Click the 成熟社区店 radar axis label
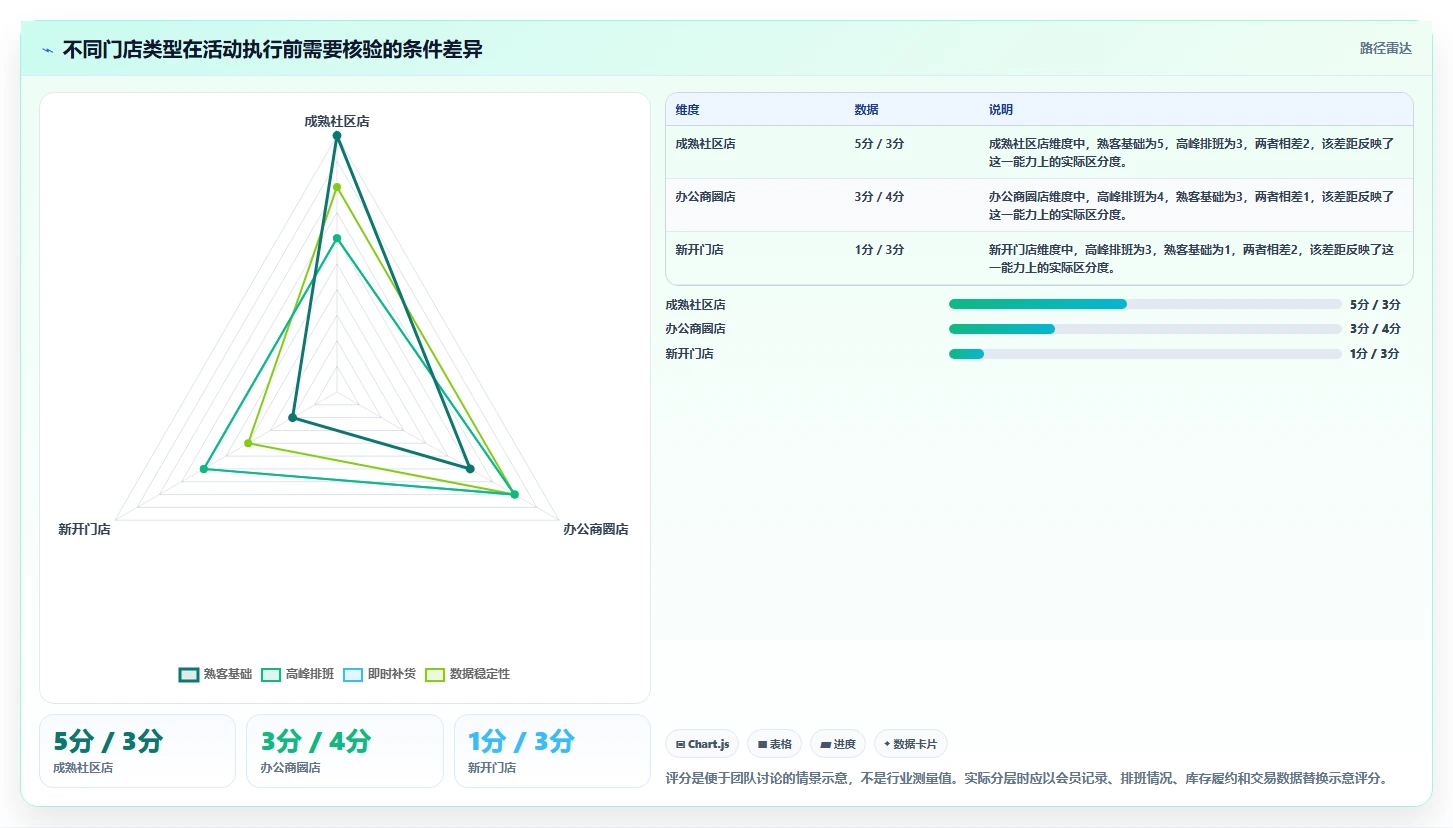 click(x=337, y=121)
